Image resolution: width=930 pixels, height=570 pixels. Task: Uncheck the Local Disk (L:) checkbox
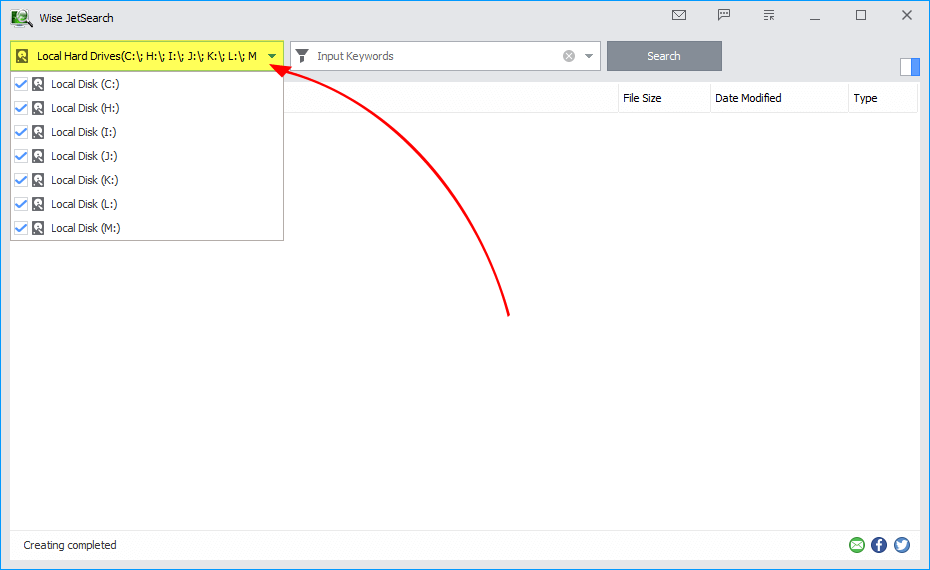21,204
